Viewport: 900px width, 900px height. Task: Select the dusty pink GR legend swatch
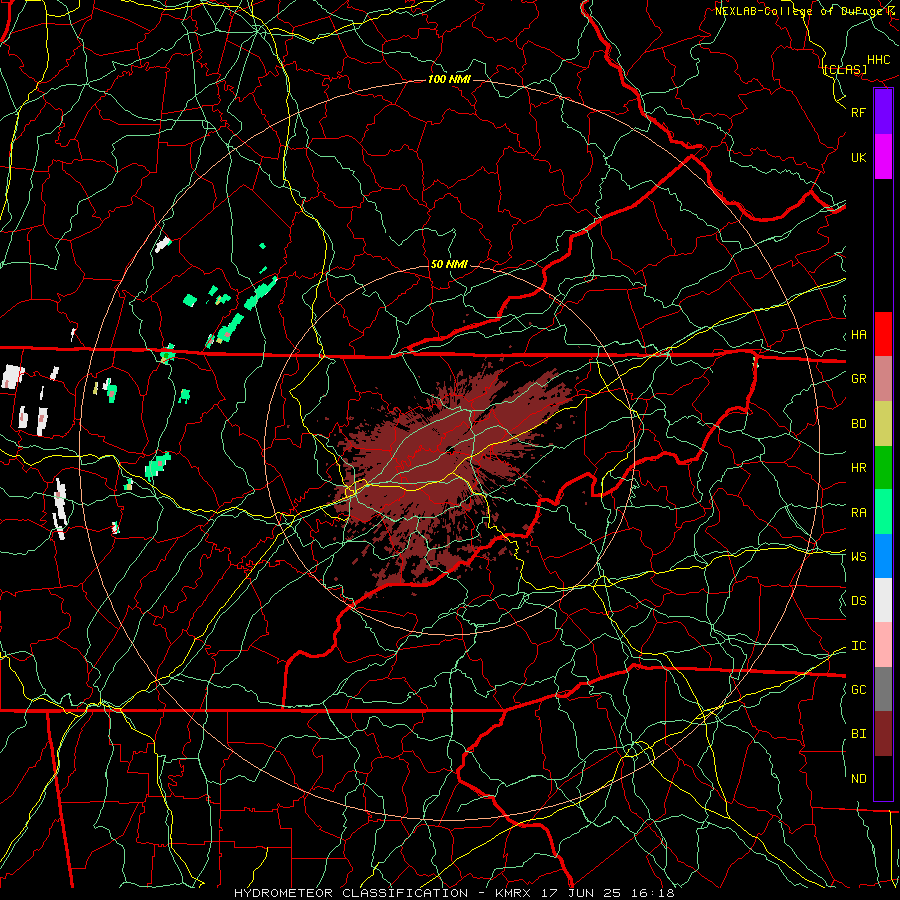pyautogui.click(x=883, y=379)
